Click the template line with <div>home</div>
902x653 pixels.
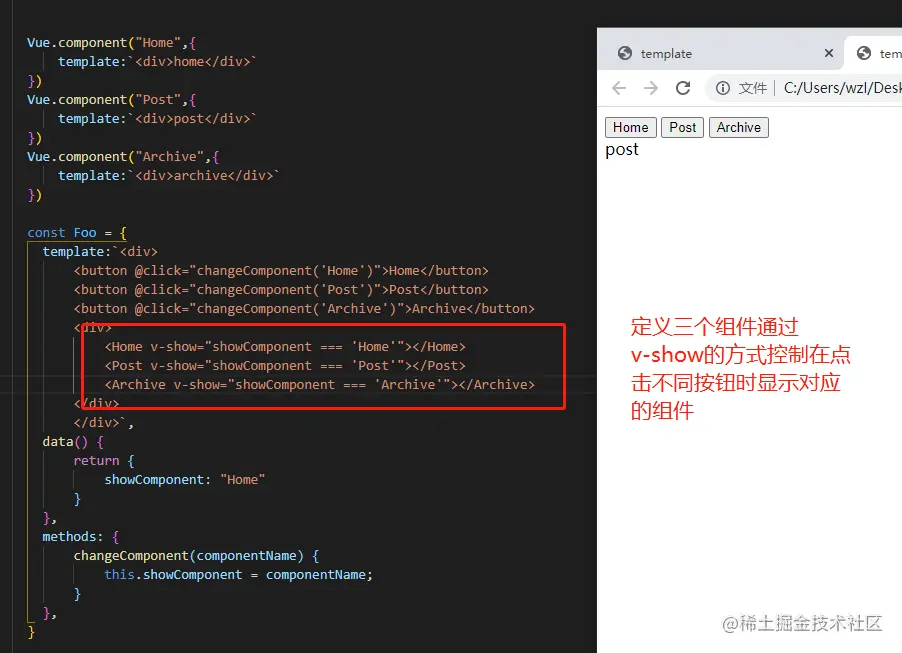(157, 62)
